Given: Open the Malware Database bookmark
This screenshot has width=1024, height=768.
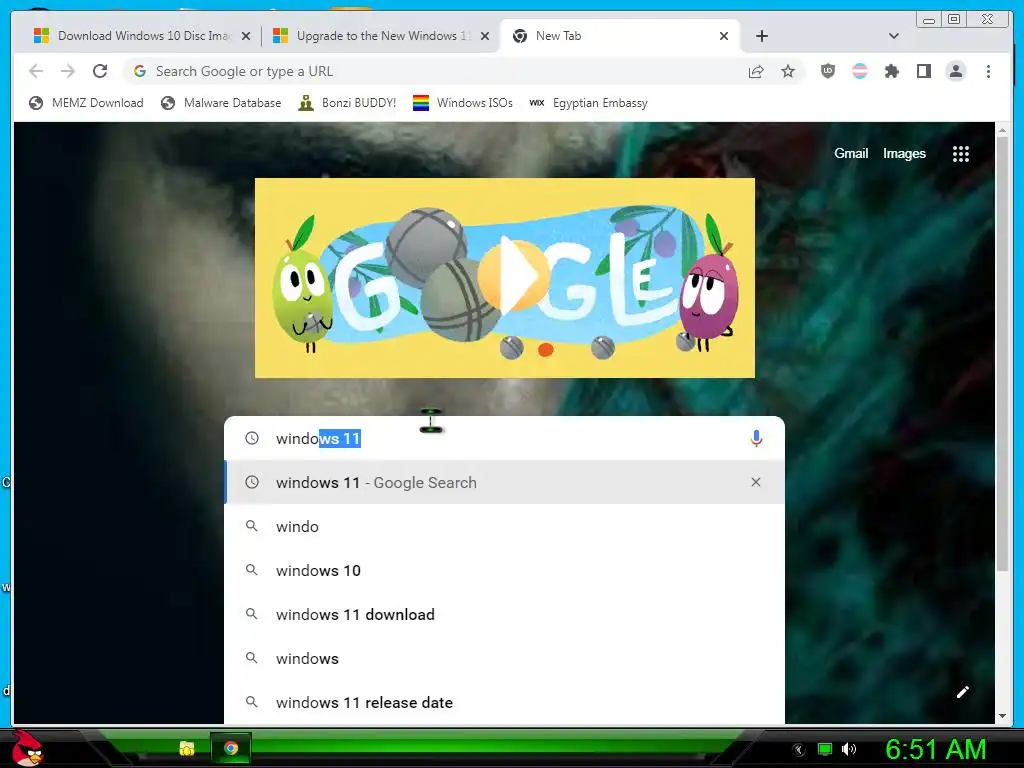Looking at the screenshot, I should 221,103.
